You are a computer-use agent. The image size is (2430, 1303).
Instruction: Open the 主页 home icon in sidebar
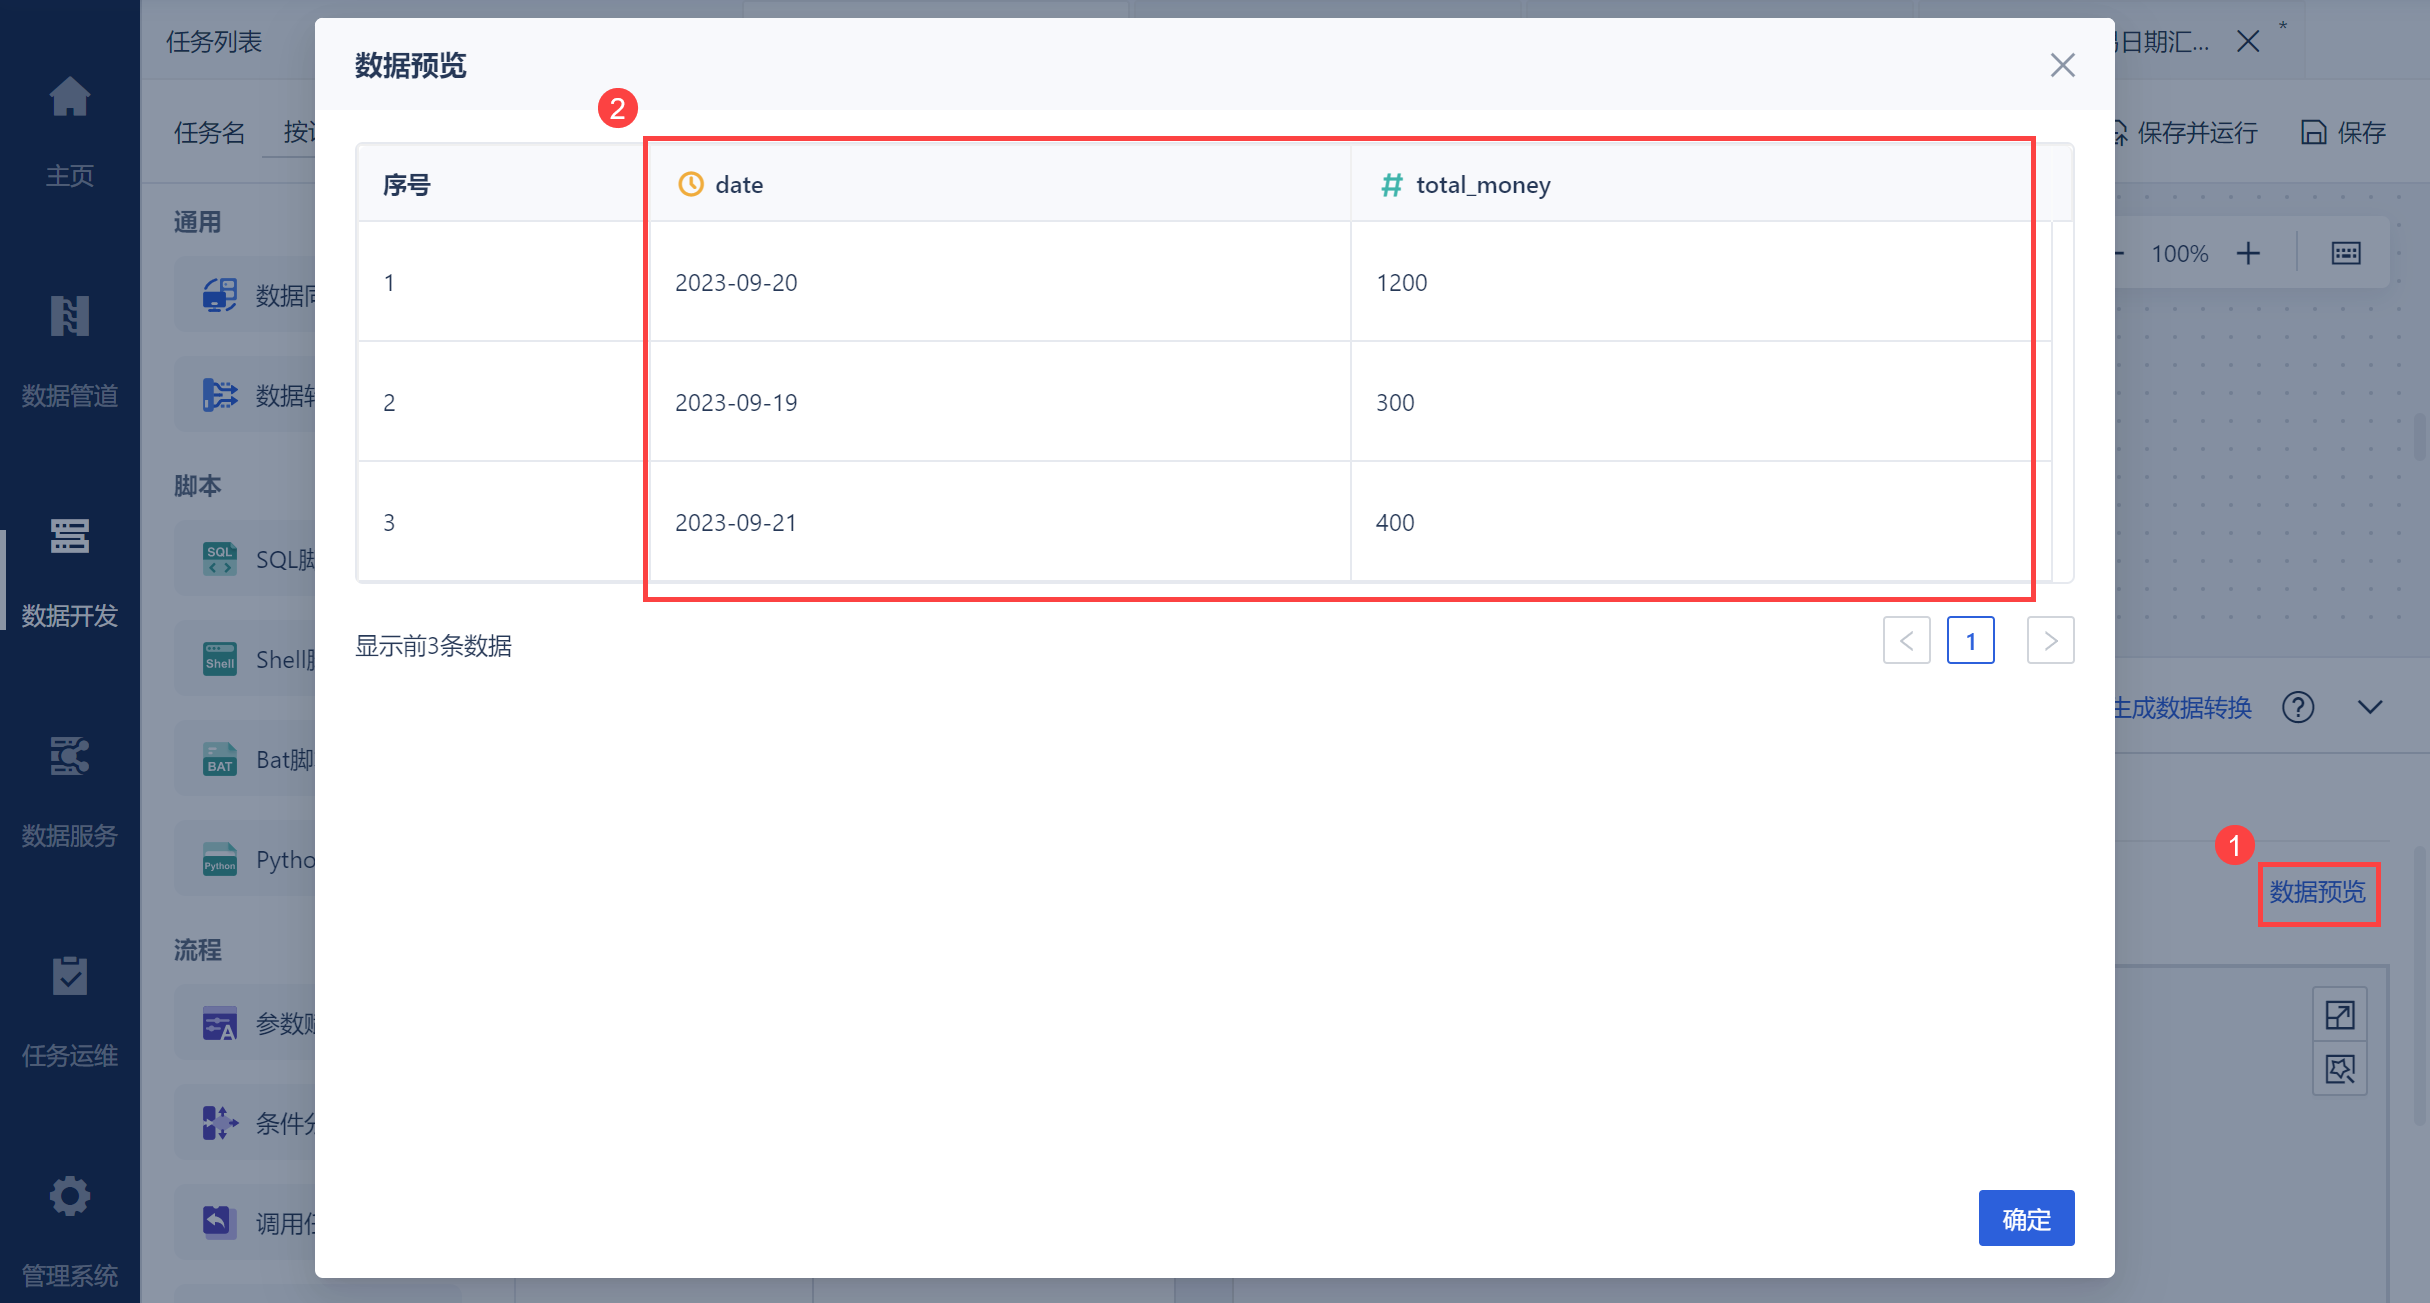coord(69,98)
